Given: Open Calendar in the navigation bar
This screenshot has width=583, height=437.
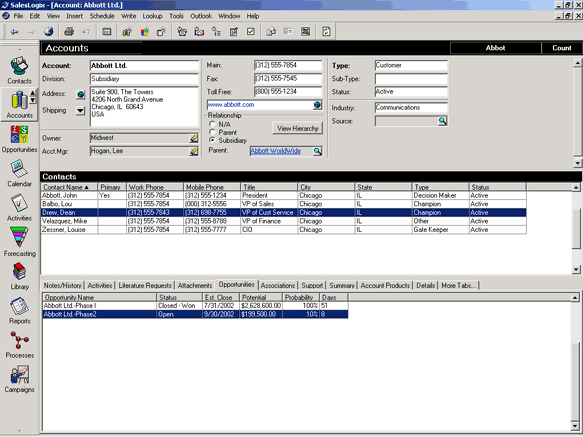Looking at the screenshot, I should coord(19,174).
